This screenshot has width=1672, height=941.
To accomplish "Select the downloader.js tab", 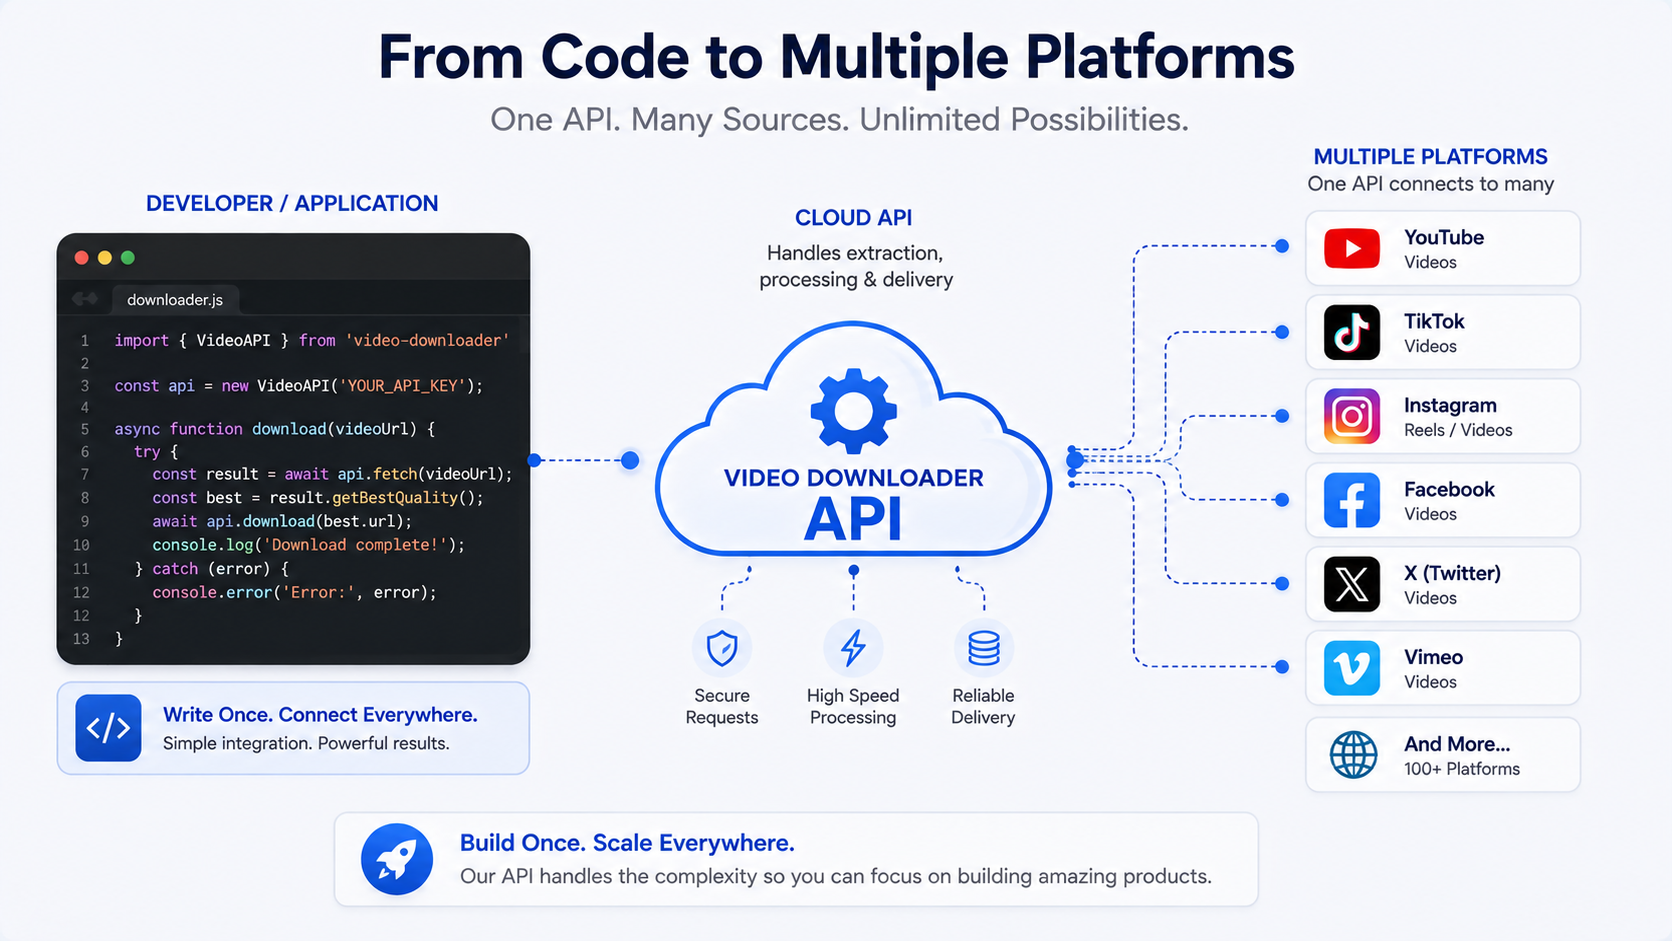I will pyautogui.click(x=175, y=300).
